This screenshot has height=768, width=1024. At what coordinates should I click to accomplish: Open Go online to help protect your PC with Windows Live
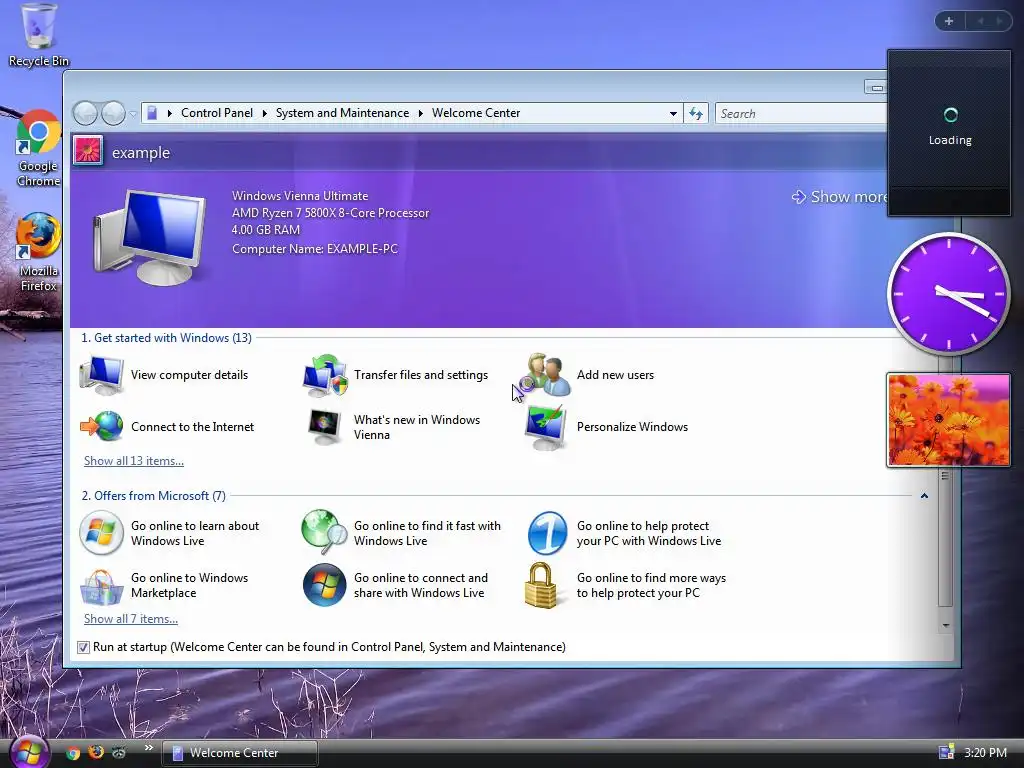[624, 533]
